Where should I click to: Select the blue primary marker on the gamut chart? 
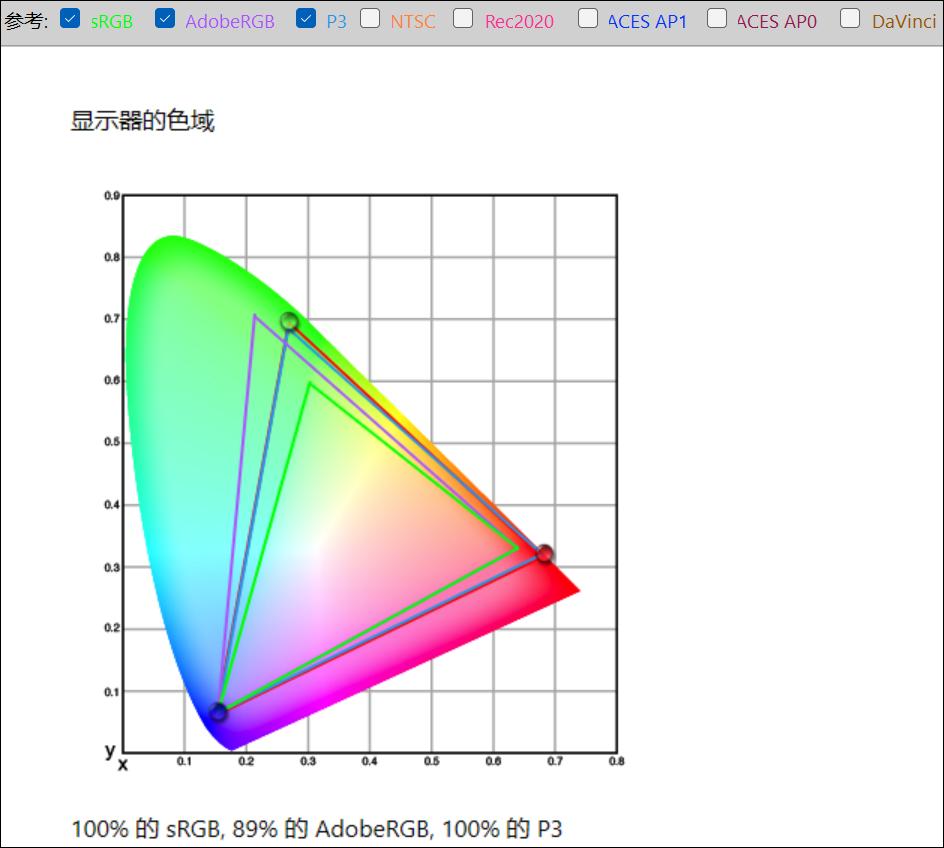pyautogui.click(x=218, y=713)
